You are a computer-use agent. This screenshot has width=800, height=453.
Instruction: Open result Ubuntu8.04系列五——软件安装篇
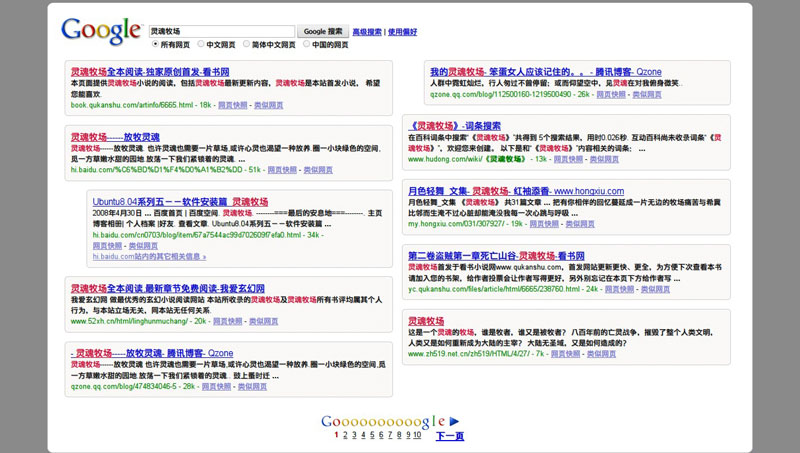point(180,202)
